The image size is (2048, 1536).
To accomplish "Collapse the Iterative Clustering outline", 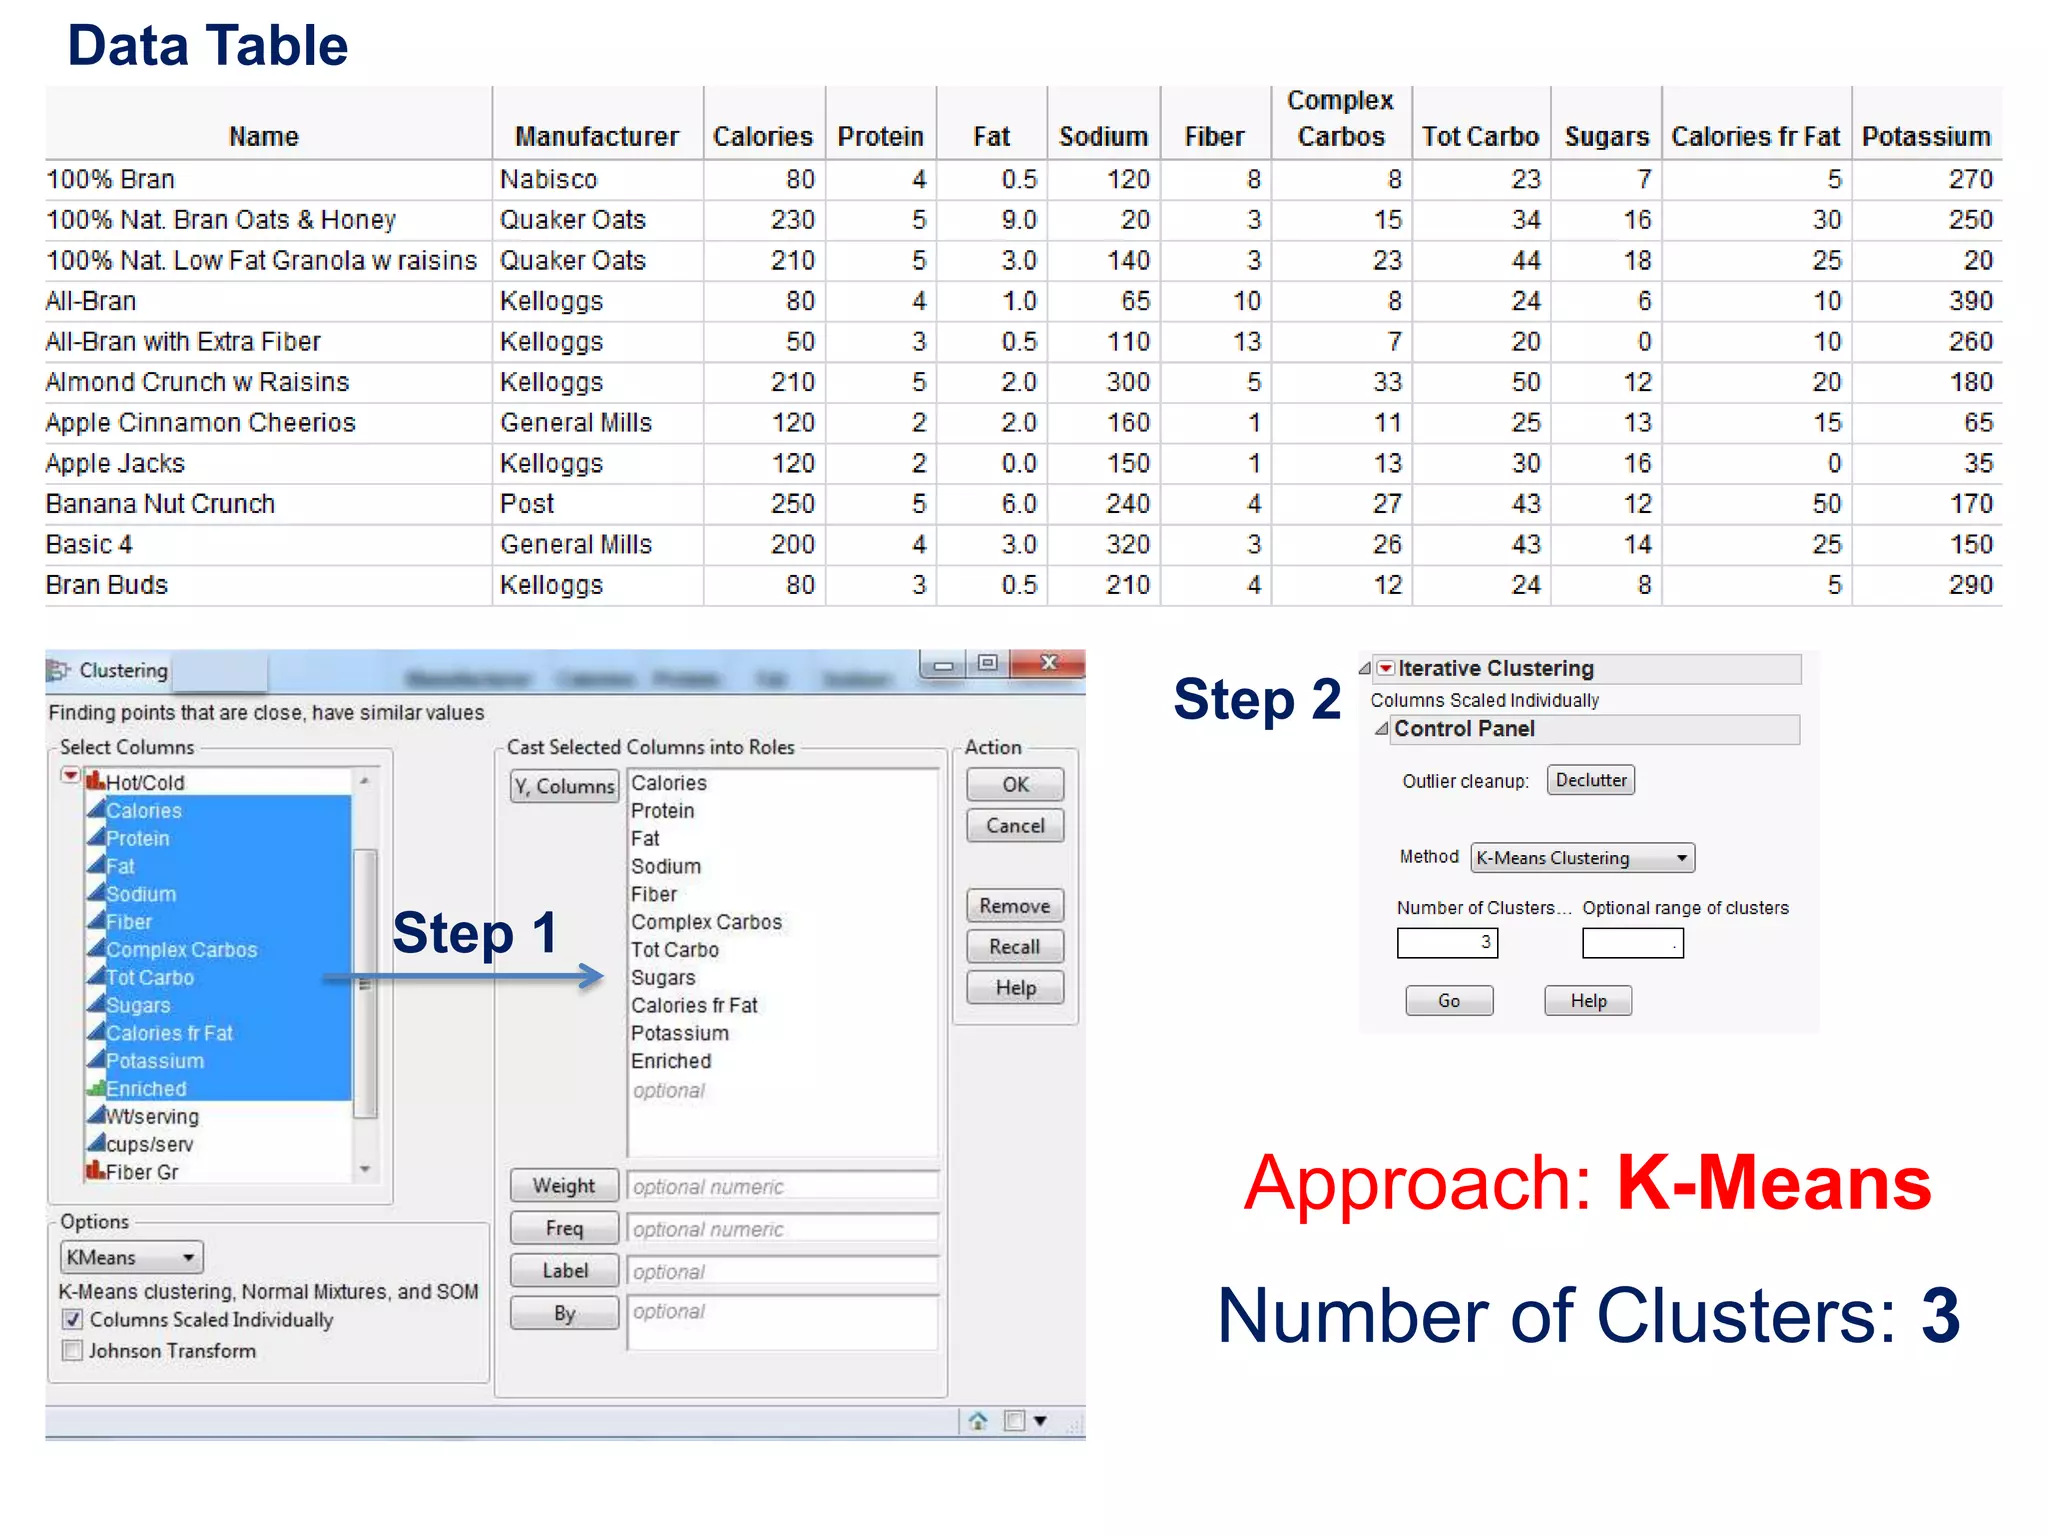I will pyautogui.click(x=1365, y=668).
